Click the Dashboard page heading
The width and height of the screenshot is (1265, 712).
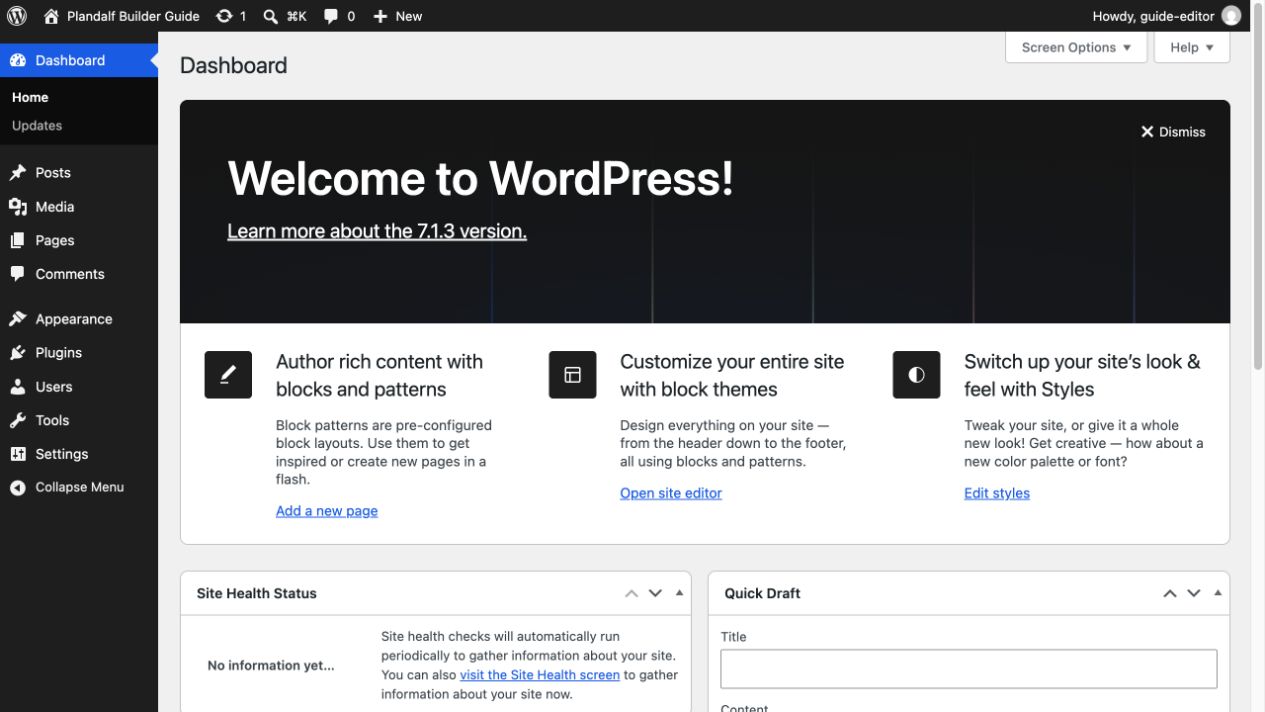tap(234, 66)
